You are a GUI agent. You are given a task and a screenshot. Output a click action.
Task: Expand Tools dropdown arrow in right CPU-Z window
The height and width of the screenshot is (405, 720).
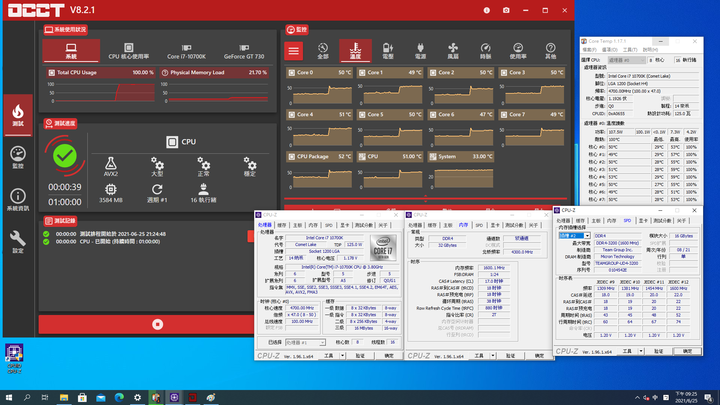click(641, 351)
